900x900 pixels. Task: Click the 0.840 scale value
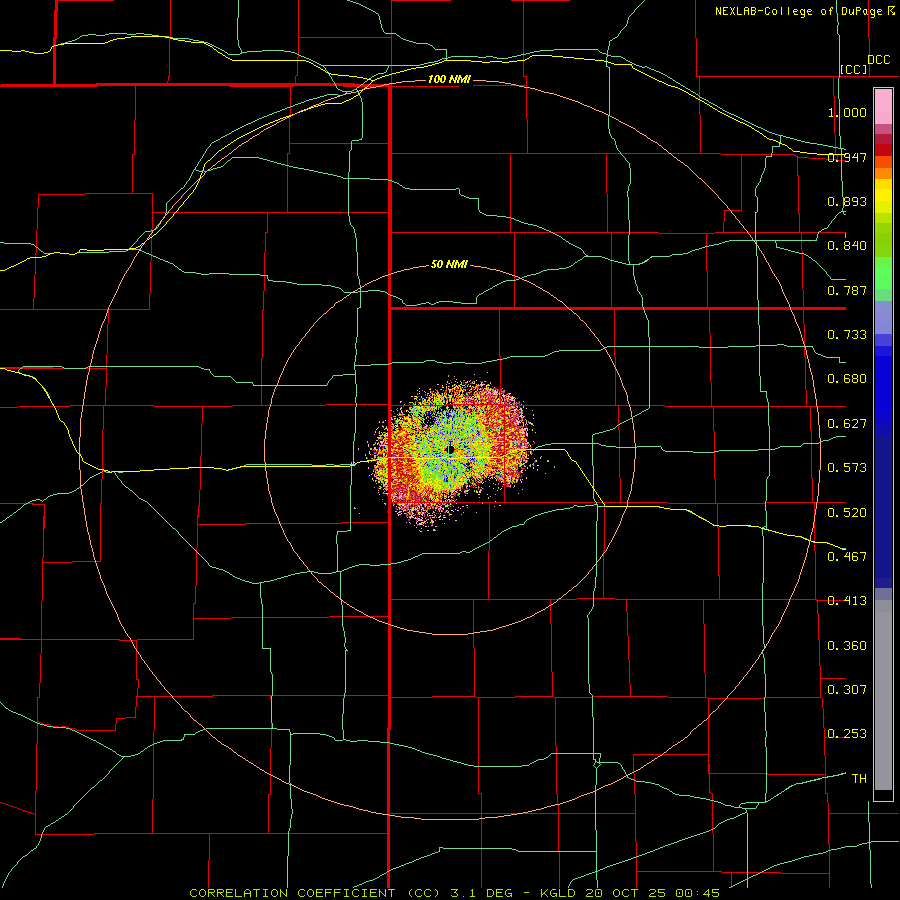point(847,246)
